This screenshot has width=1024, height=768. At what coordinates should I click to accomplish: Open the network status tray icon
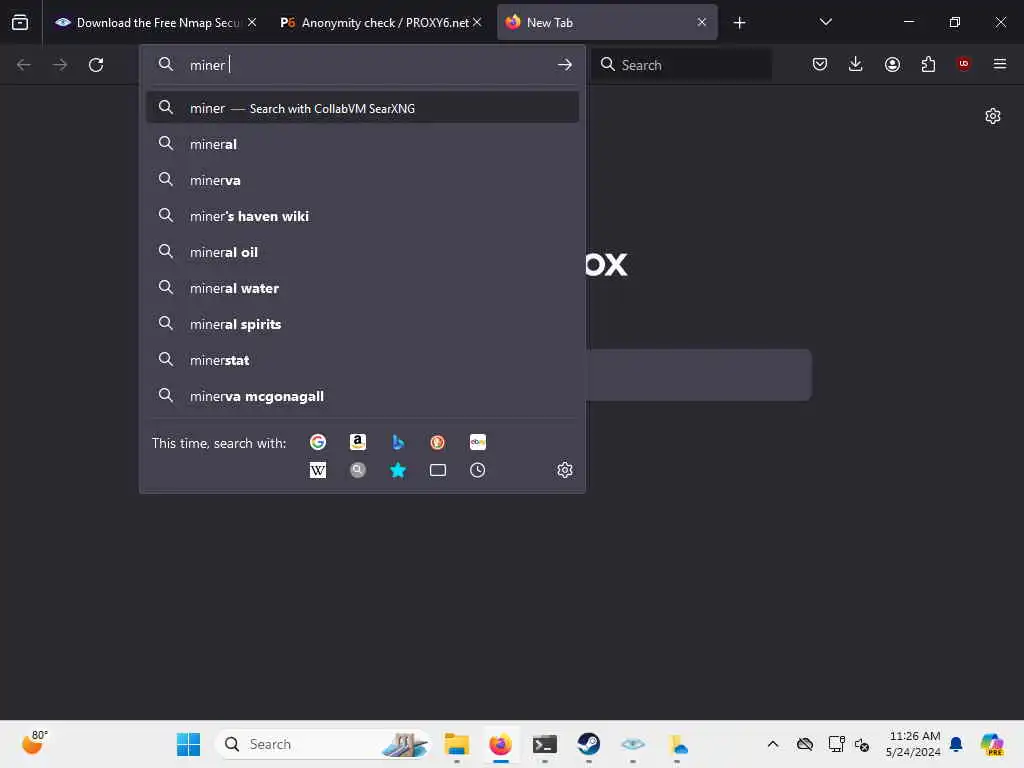[x=836, y=744]
